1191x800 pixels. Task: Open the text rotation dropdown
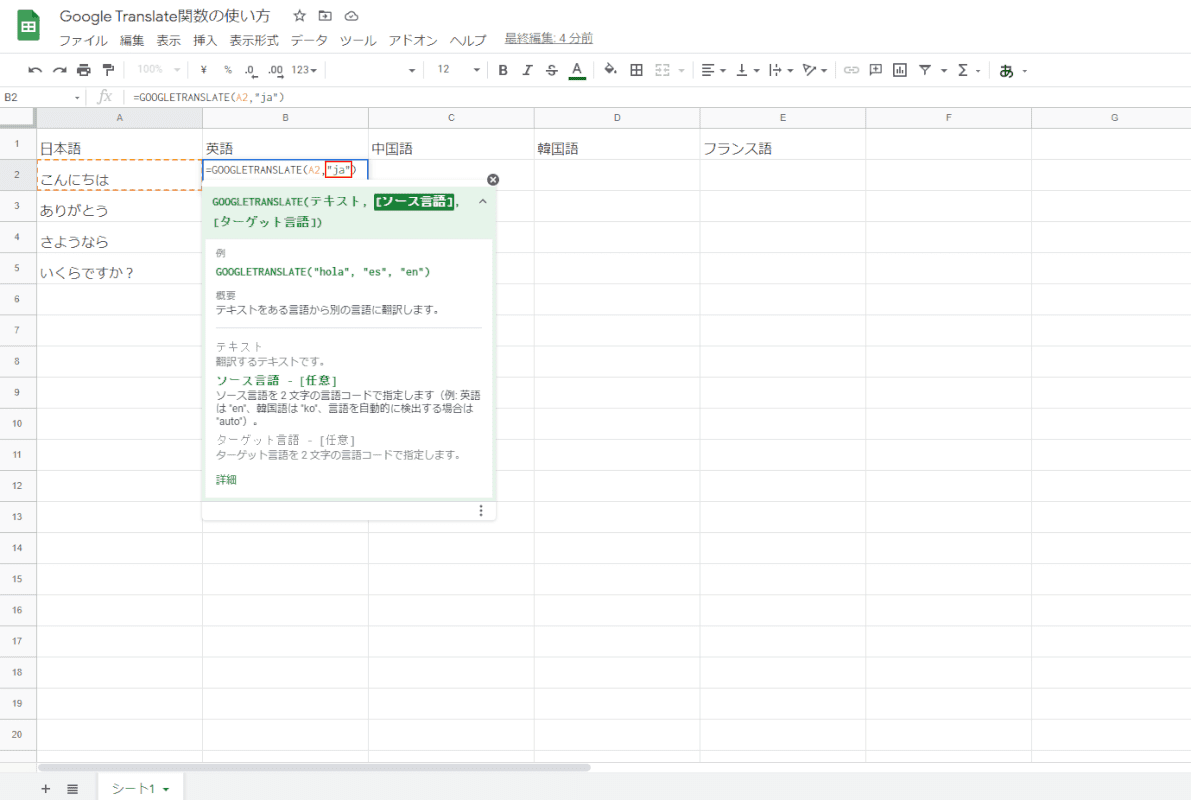[815, 70]
